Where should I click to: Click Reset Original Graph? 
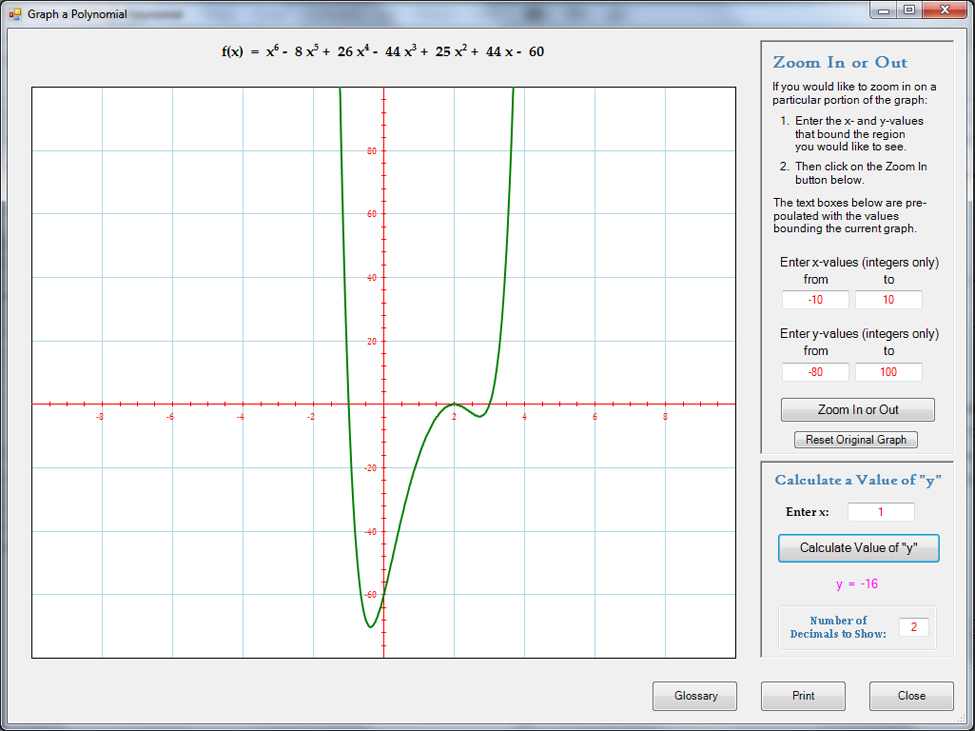(x=856, y=440)
